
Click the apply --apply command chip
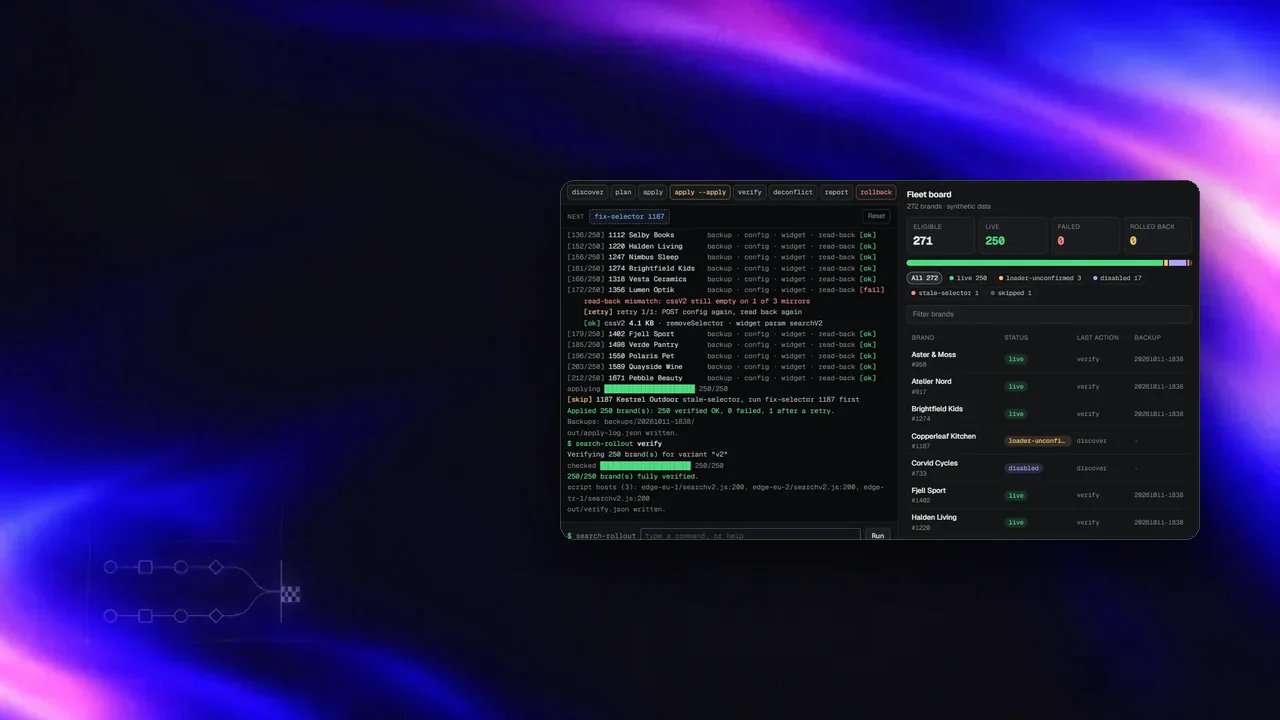pyautogui.click(x=700, y=192)
